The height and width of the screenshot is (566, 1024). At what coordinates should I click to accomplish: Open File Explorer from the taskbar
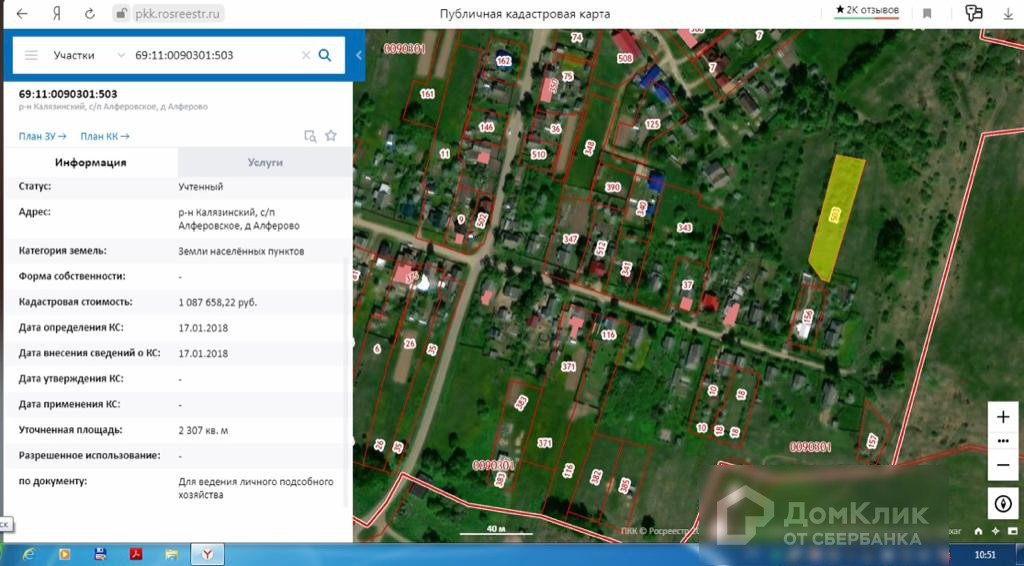(x=172, y=554)
